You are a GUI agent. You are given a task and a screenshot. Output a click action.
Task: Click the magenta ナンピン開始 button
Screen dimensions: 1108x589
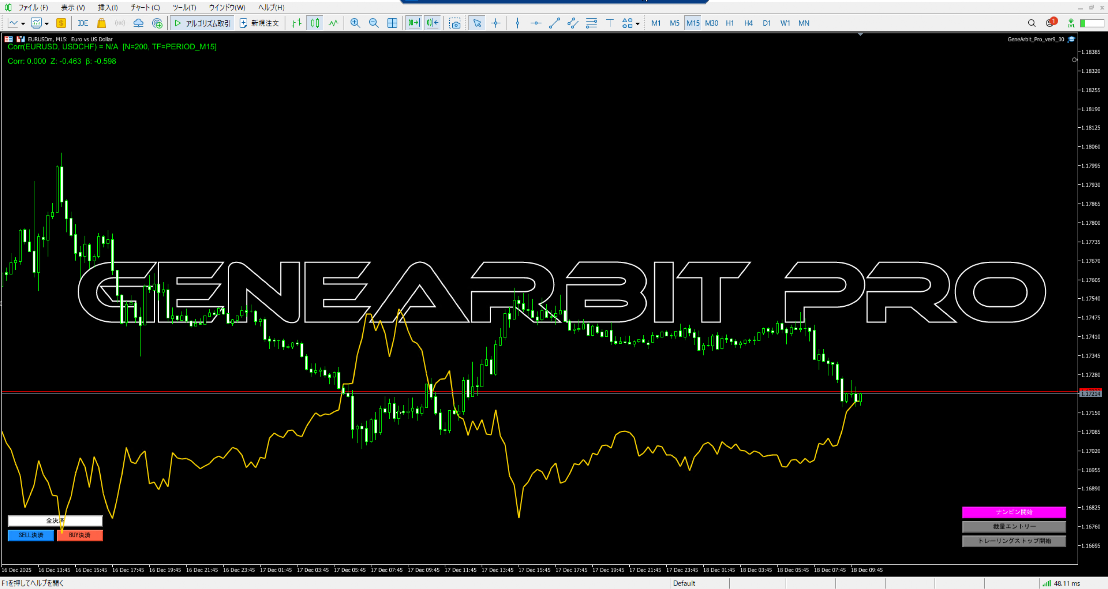[x=1013, y=512]
